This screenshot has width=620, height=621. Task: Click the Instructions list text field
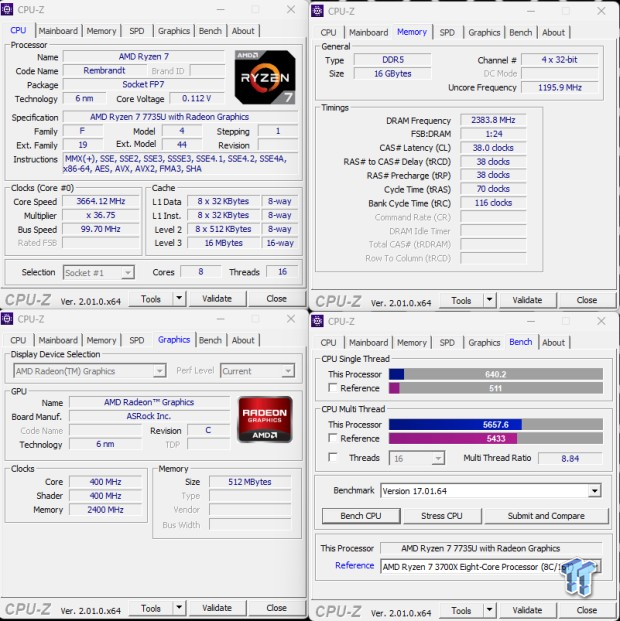pos(180,164)
